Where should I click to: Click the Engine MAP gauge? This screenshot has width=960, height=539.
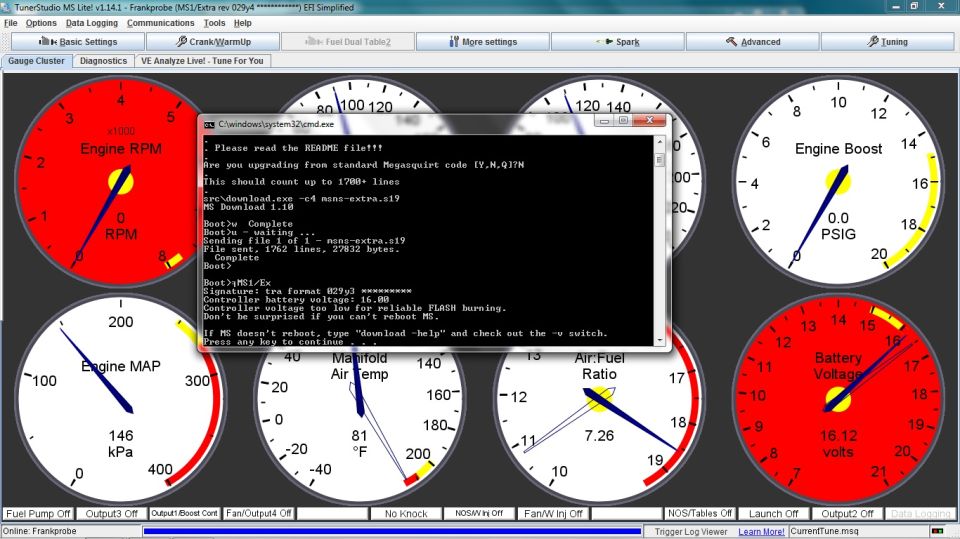point(121,400)
